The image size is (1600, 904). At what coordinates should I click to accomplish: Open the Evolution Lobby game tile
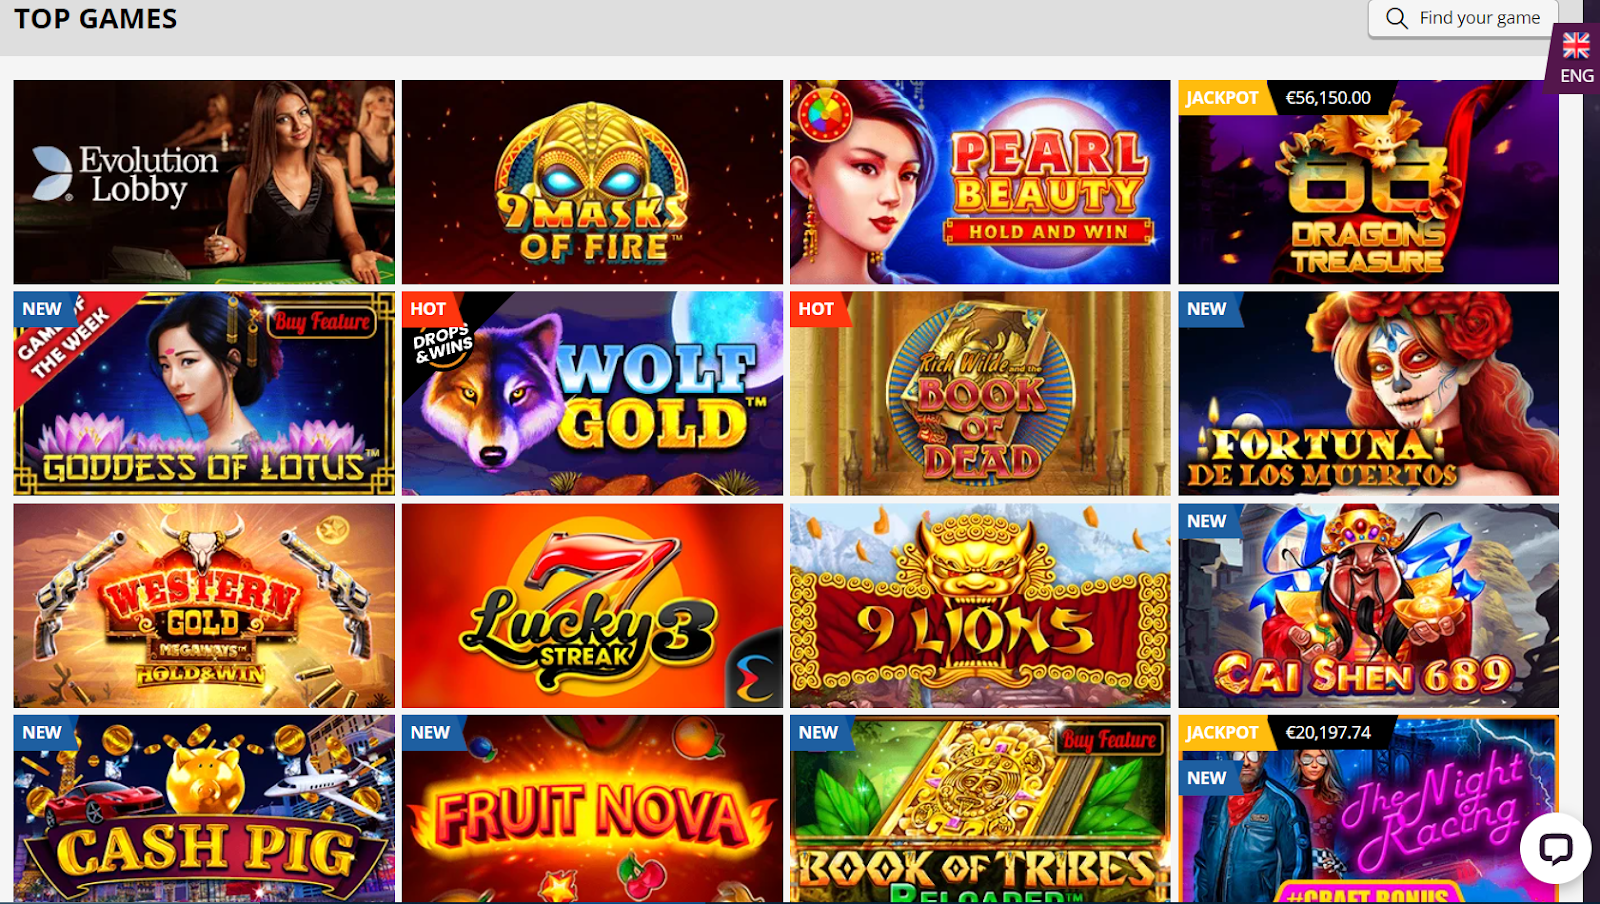point(204,182)
